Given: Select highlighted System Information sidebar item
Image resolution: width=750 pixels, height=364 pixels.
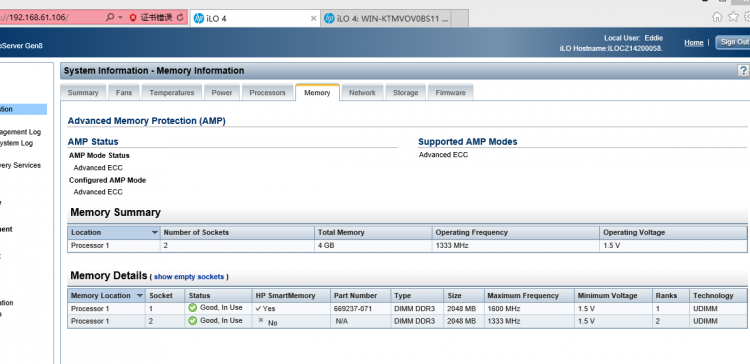Looking at the screenshot, I should coord(23,109).
